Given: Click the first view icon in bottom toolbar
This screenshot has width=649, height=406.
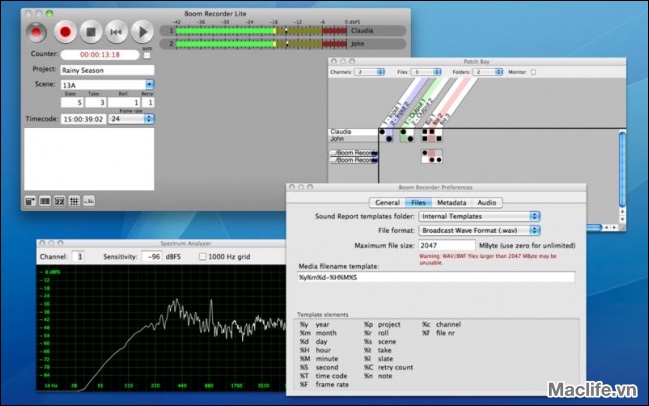Looking at the screenshot, I should [30, 201].
